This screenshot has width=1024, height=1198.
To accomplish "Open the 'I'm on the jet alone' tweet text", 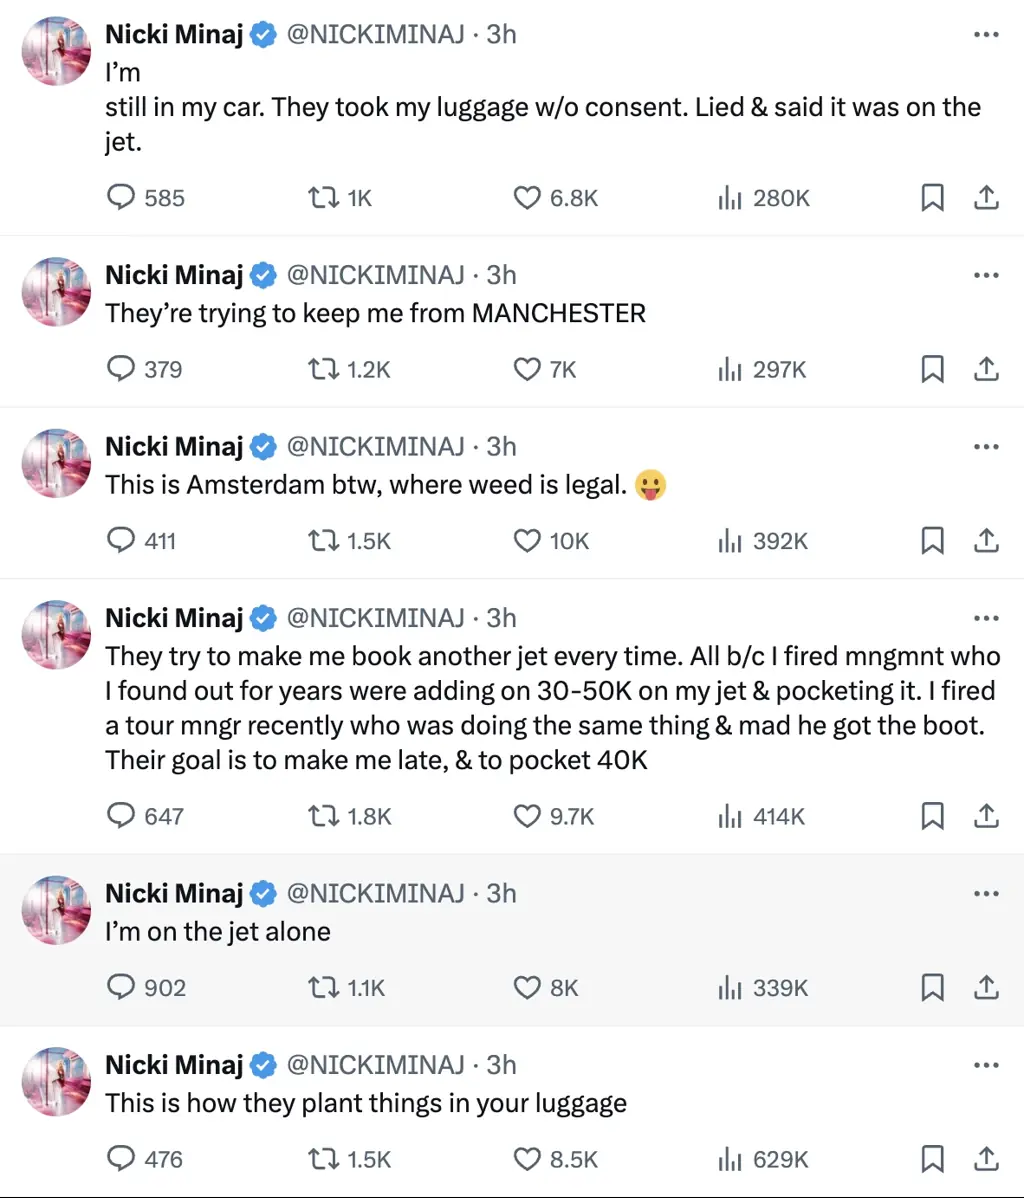I will pyautogui.click(x=218, y=932).
